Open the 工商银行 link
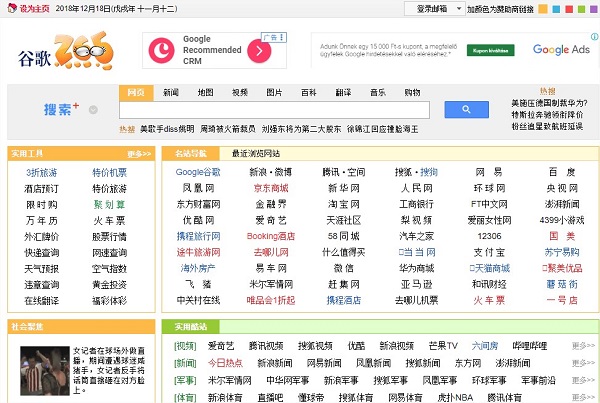This screenshot has width=600, height=403. tap(416, 204)
